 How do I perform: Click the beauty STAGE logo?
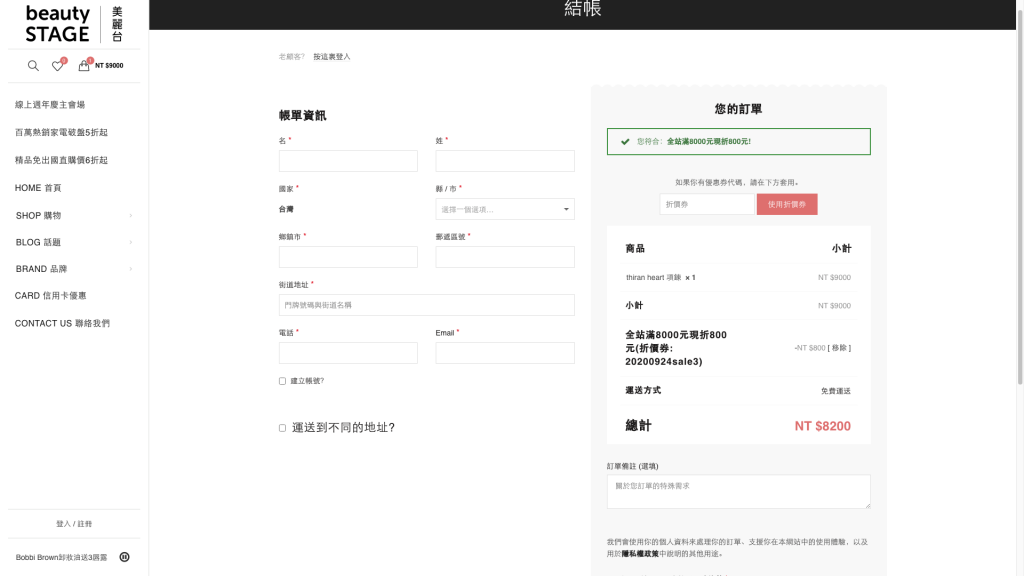click(x=74, y=24)
